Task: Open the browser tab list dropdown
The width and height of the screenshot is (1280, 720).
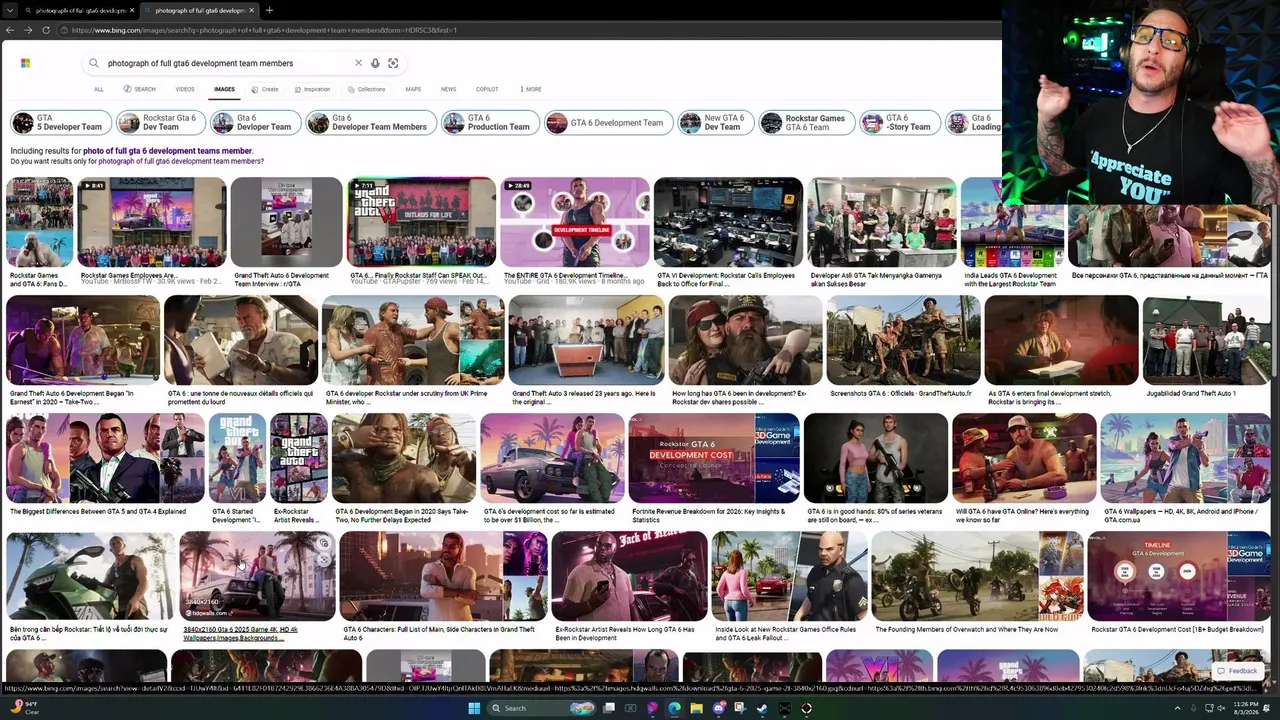Action: point(10,10)
